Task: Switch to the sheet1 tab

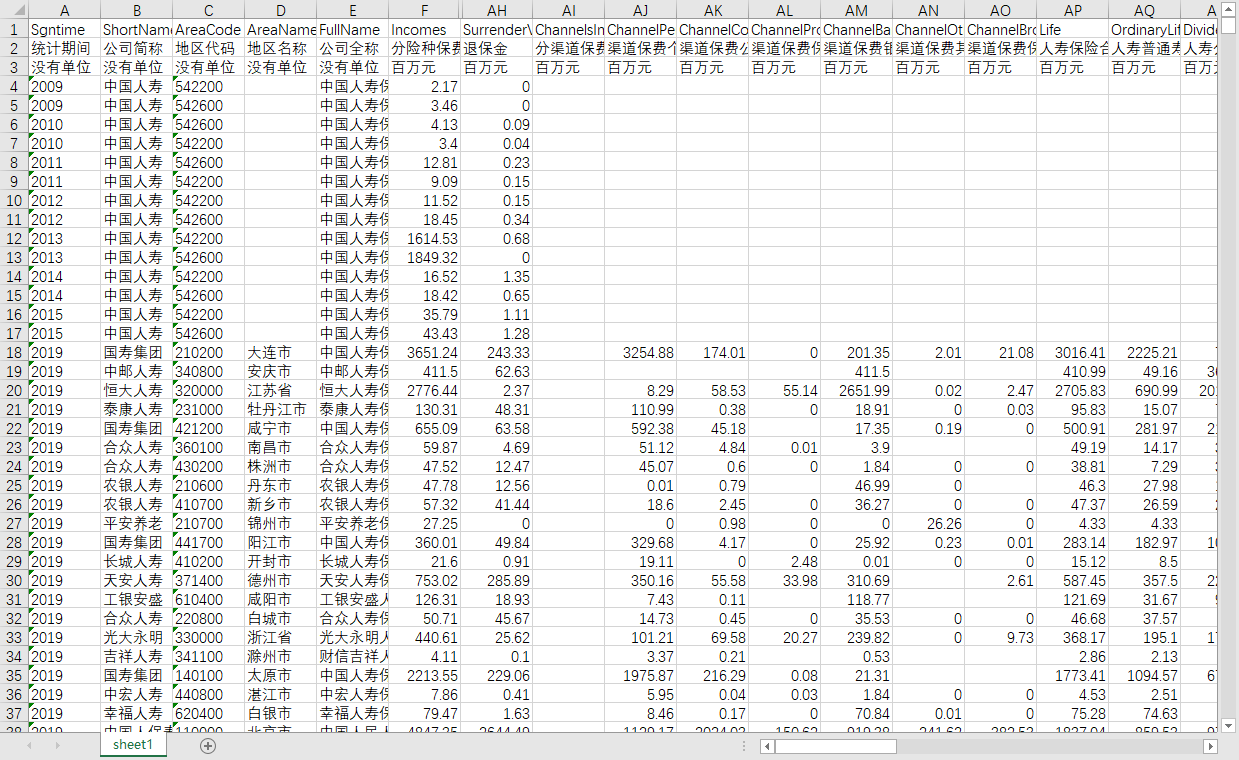Action: pos(133,745)
